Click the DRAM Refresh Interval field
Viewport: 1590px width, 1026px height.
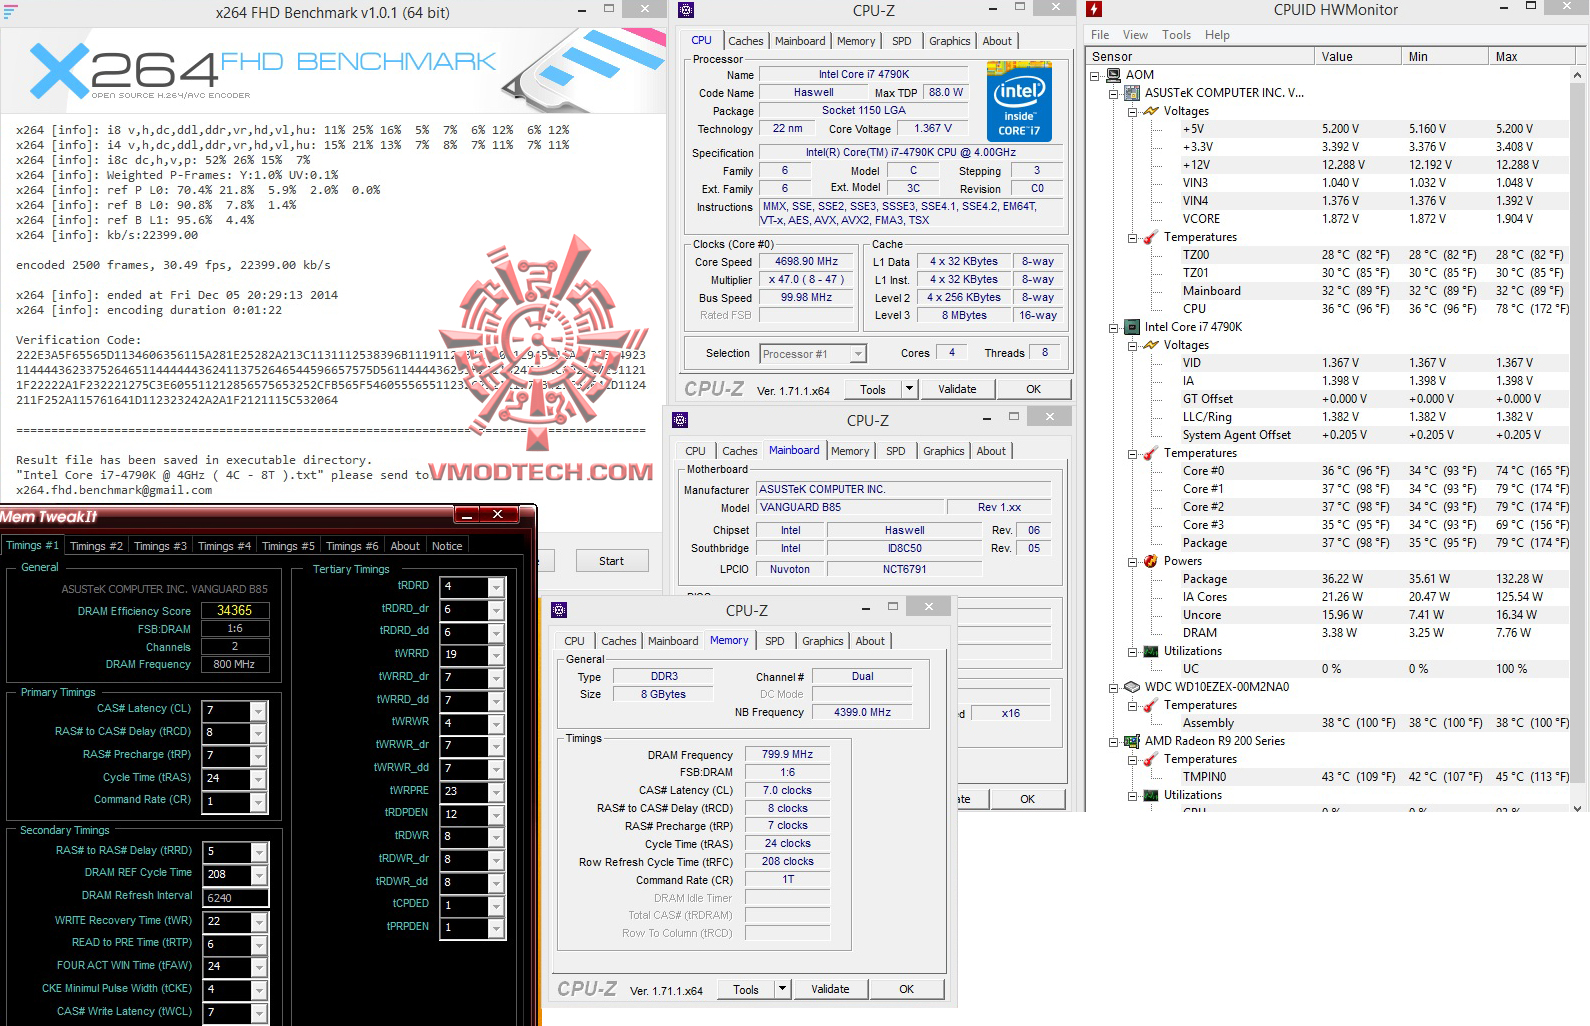tap(235, 898)
